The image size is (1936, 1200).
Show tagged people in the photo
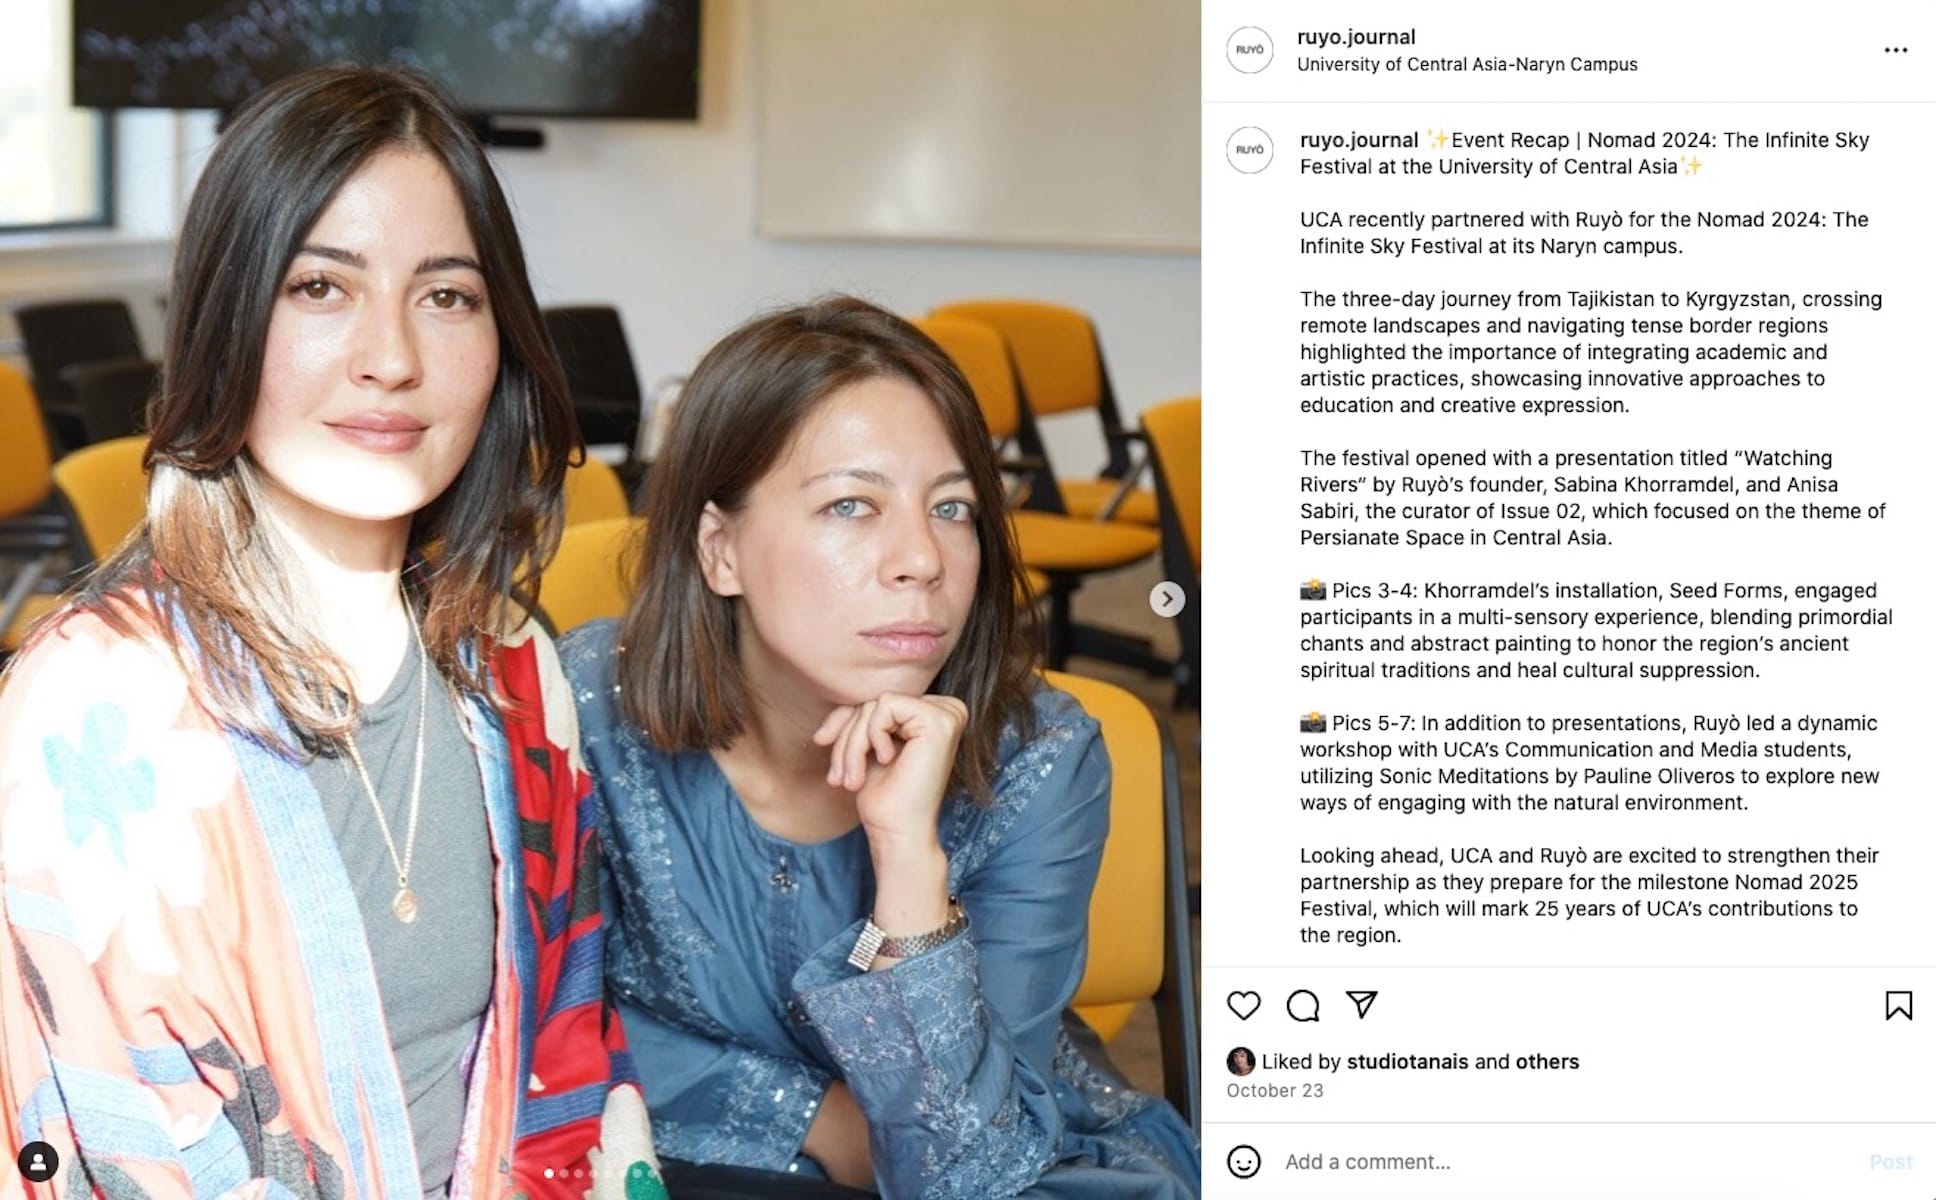38,1162
